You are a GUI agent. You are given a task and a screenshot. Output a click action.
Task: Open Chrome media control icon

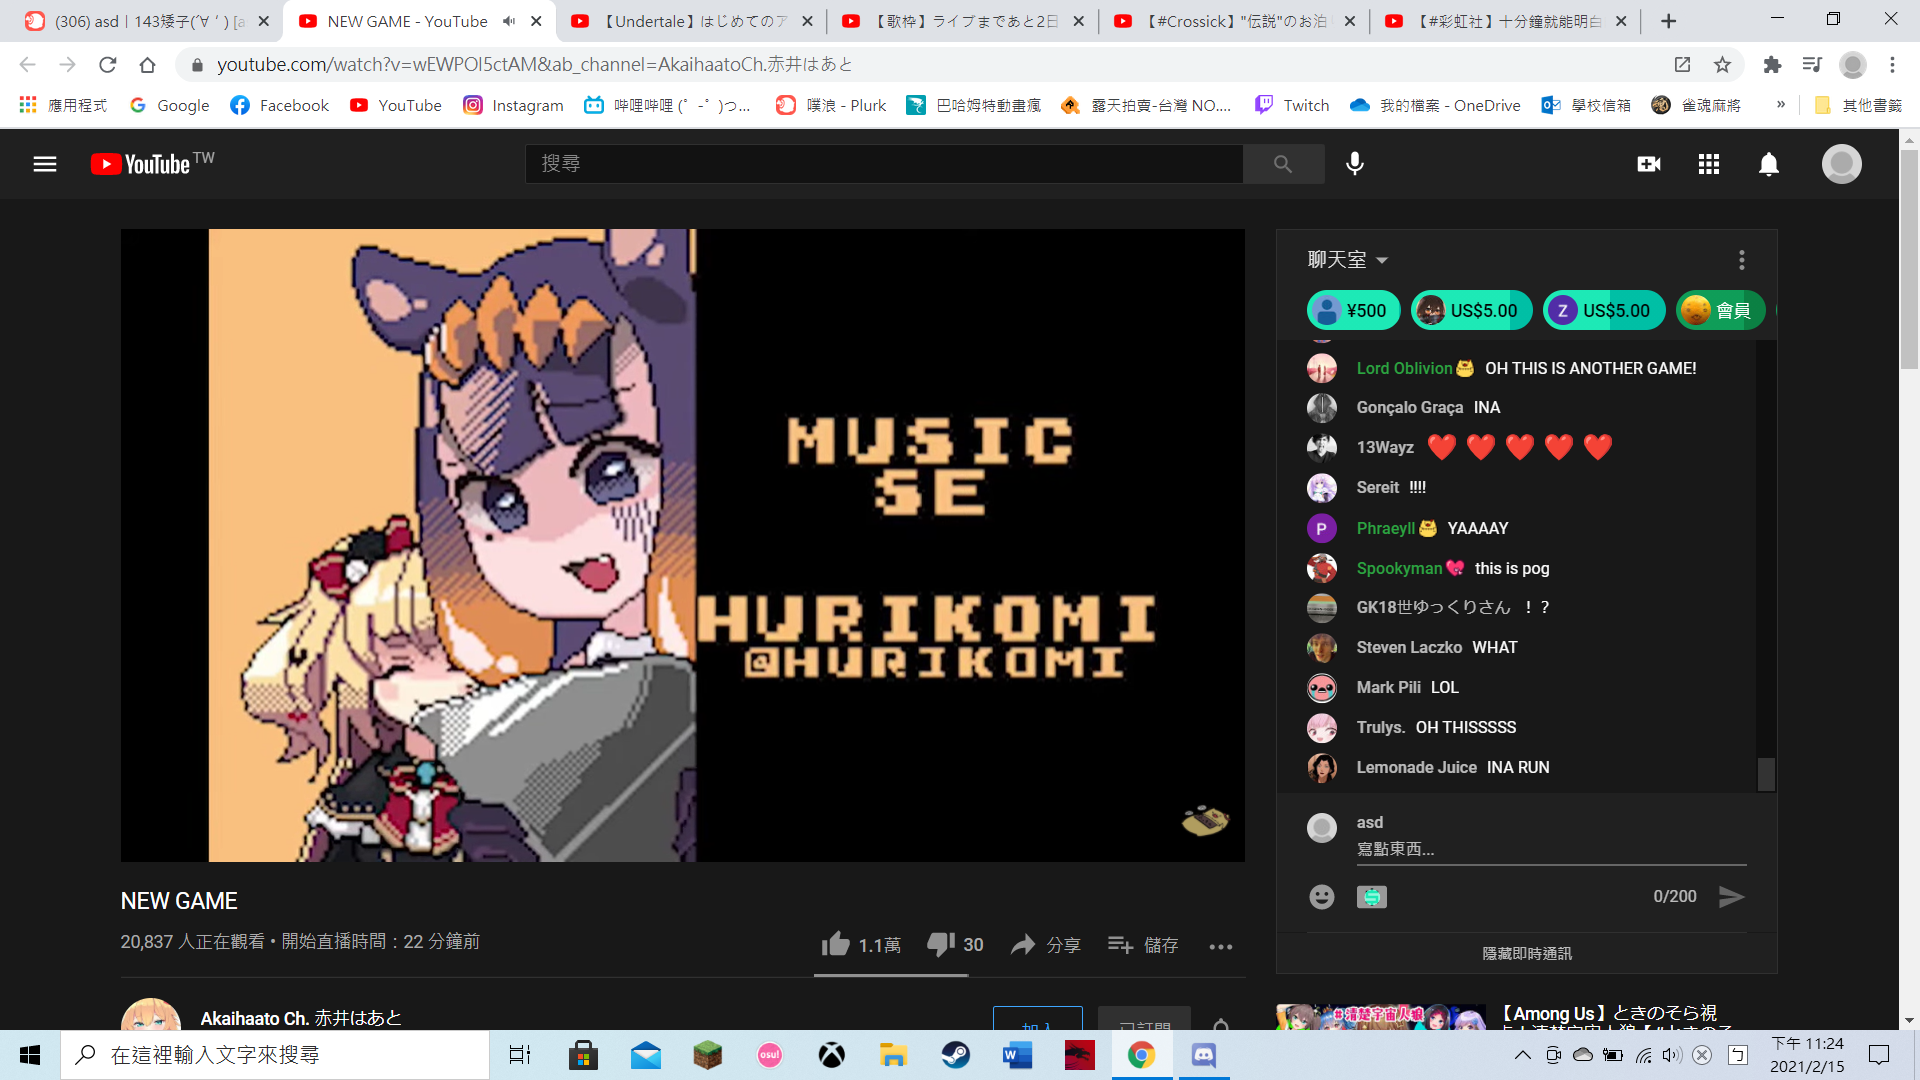point(1812,65)
